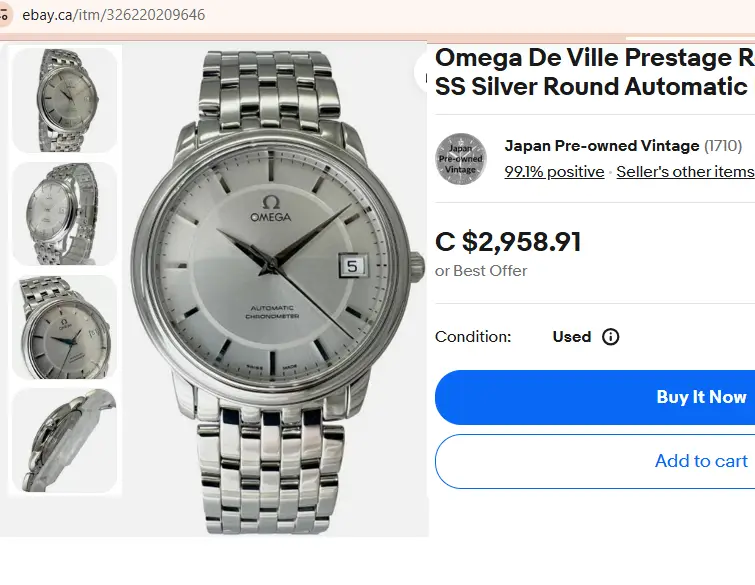Viewport: 755px width, 585px height.
Task: Show the third thumbnail with dial close-up
Action: (x=65, y=327)
